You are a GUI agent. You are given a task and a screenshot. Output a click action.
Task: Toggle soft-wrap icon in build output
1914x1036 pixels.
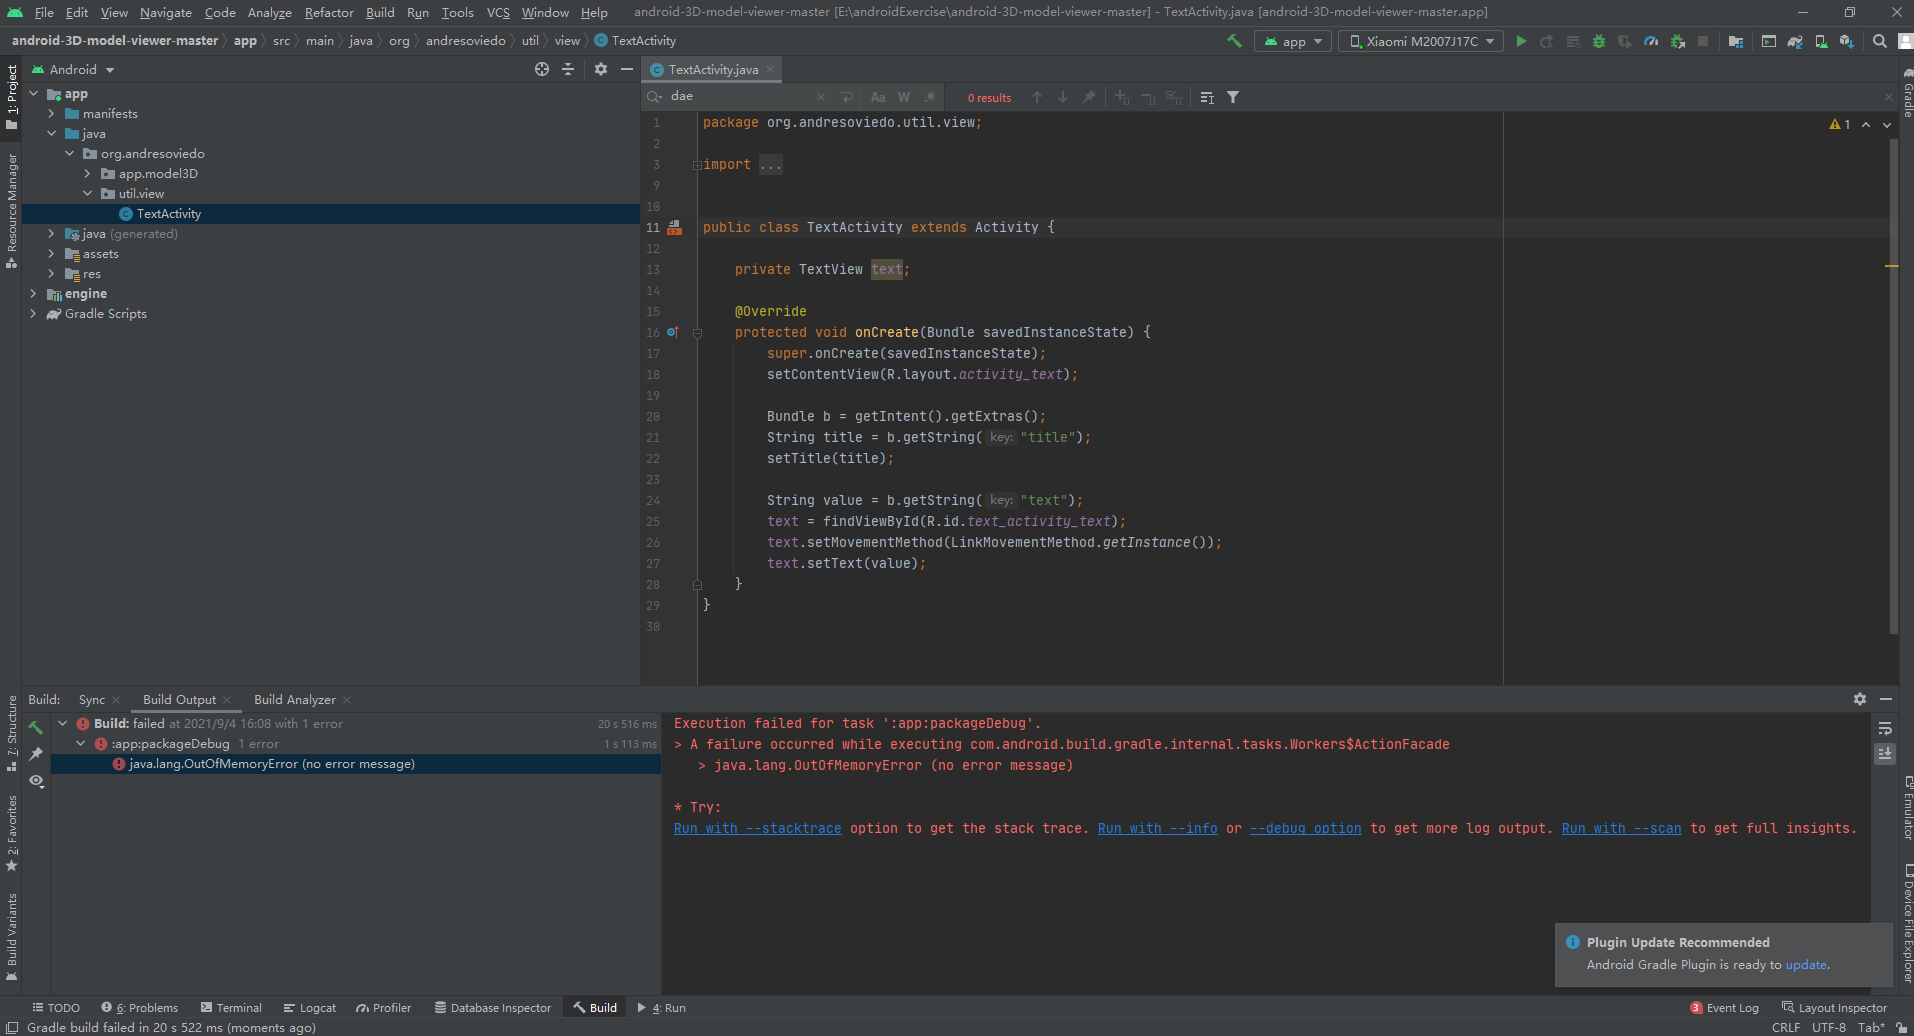[x=1885, y=728]
